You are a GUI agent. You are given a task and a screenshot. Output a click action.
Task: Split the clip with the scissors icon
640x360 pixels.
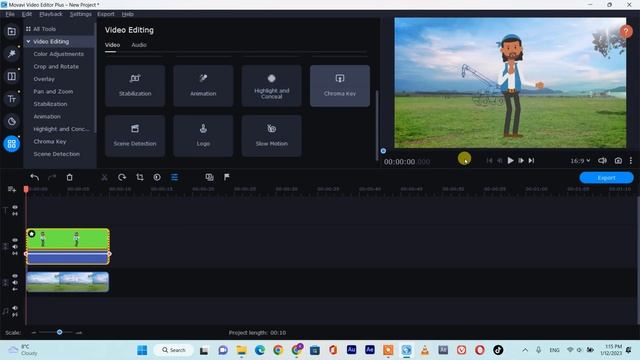click(104, 177)
